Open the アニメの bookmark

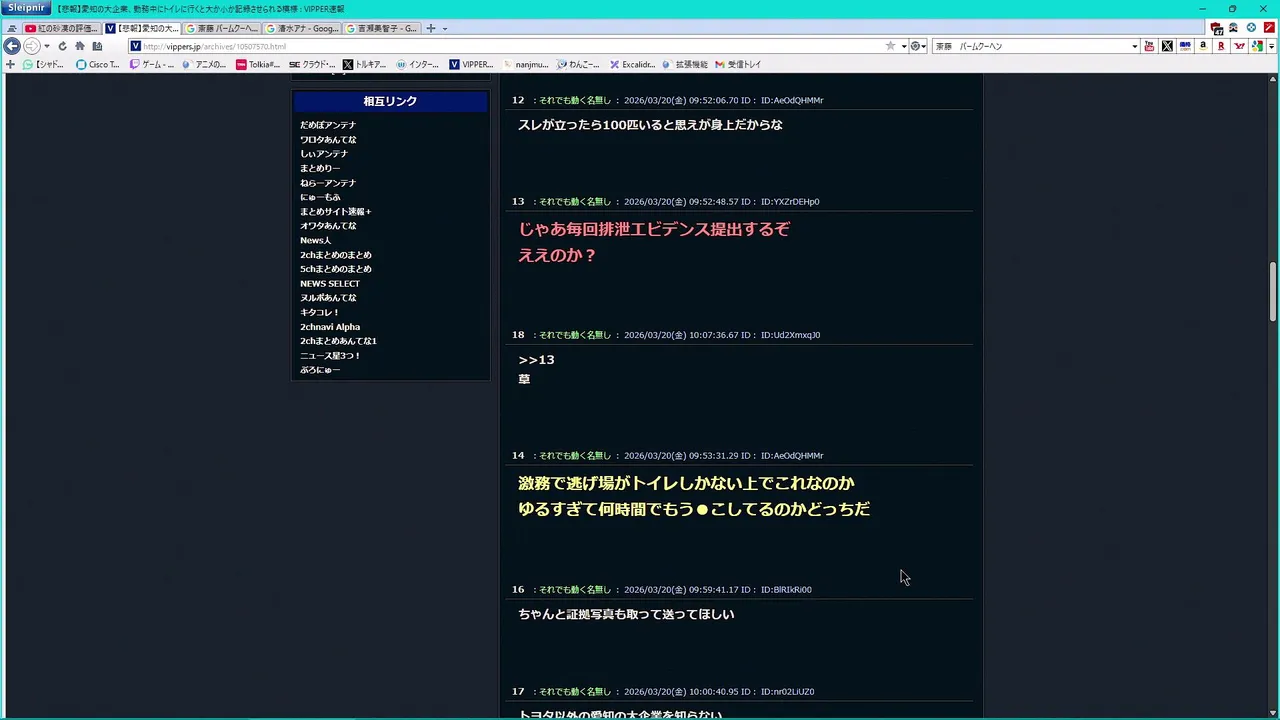pos(204,64)
